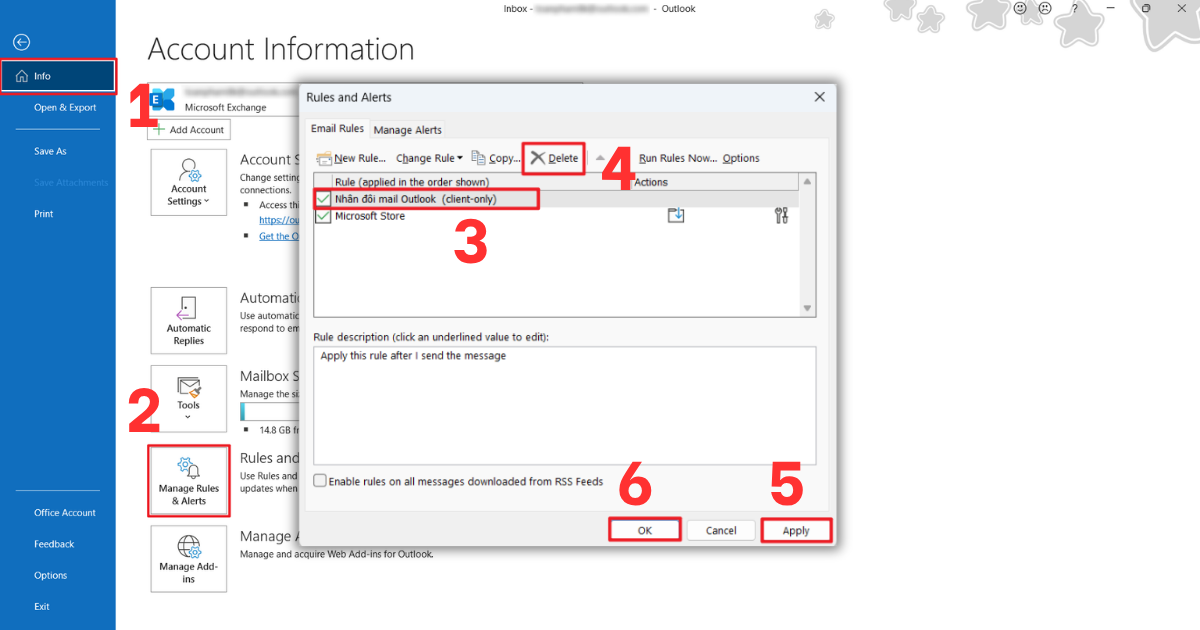Copy the selected rule with Copy button
The width and height of the screenshot is (1200, 630).
click(x=496, y=158)
